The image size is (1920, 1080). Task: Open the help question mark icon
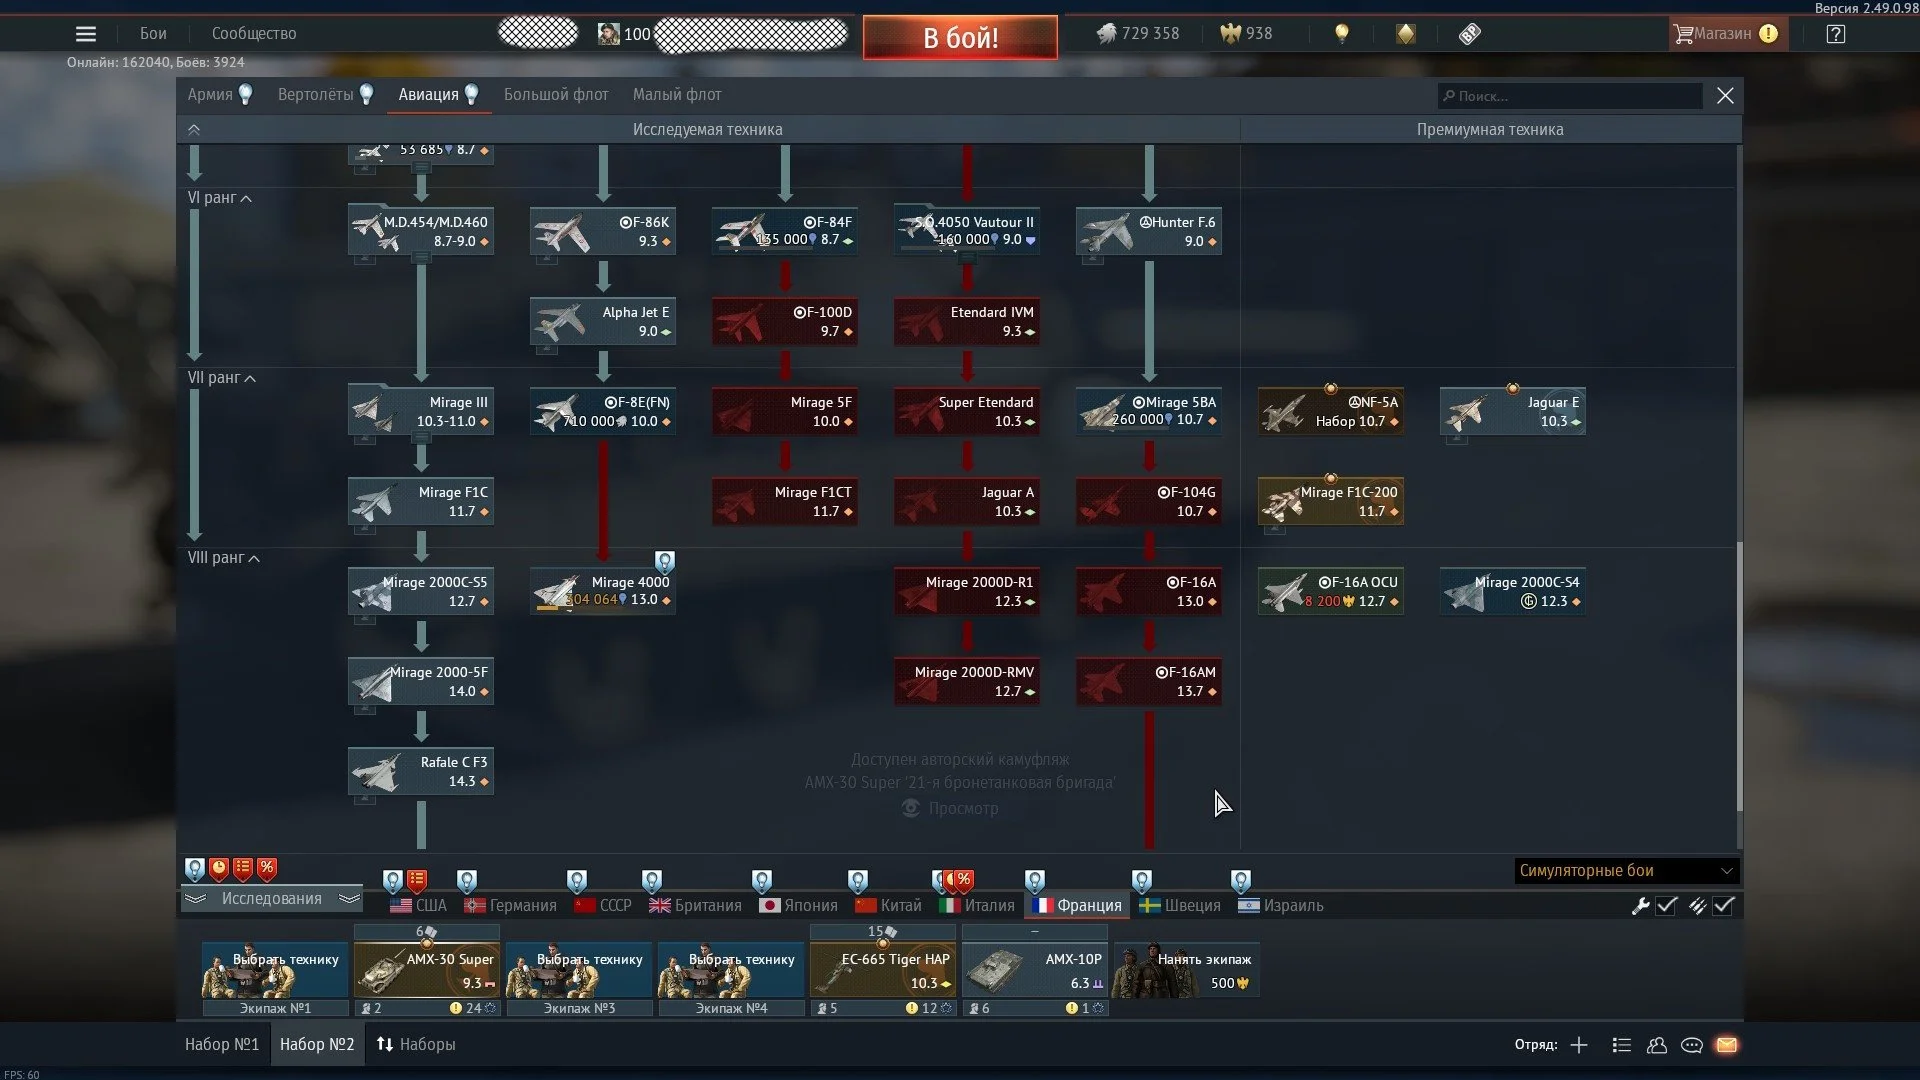(x=1835, y=34)
